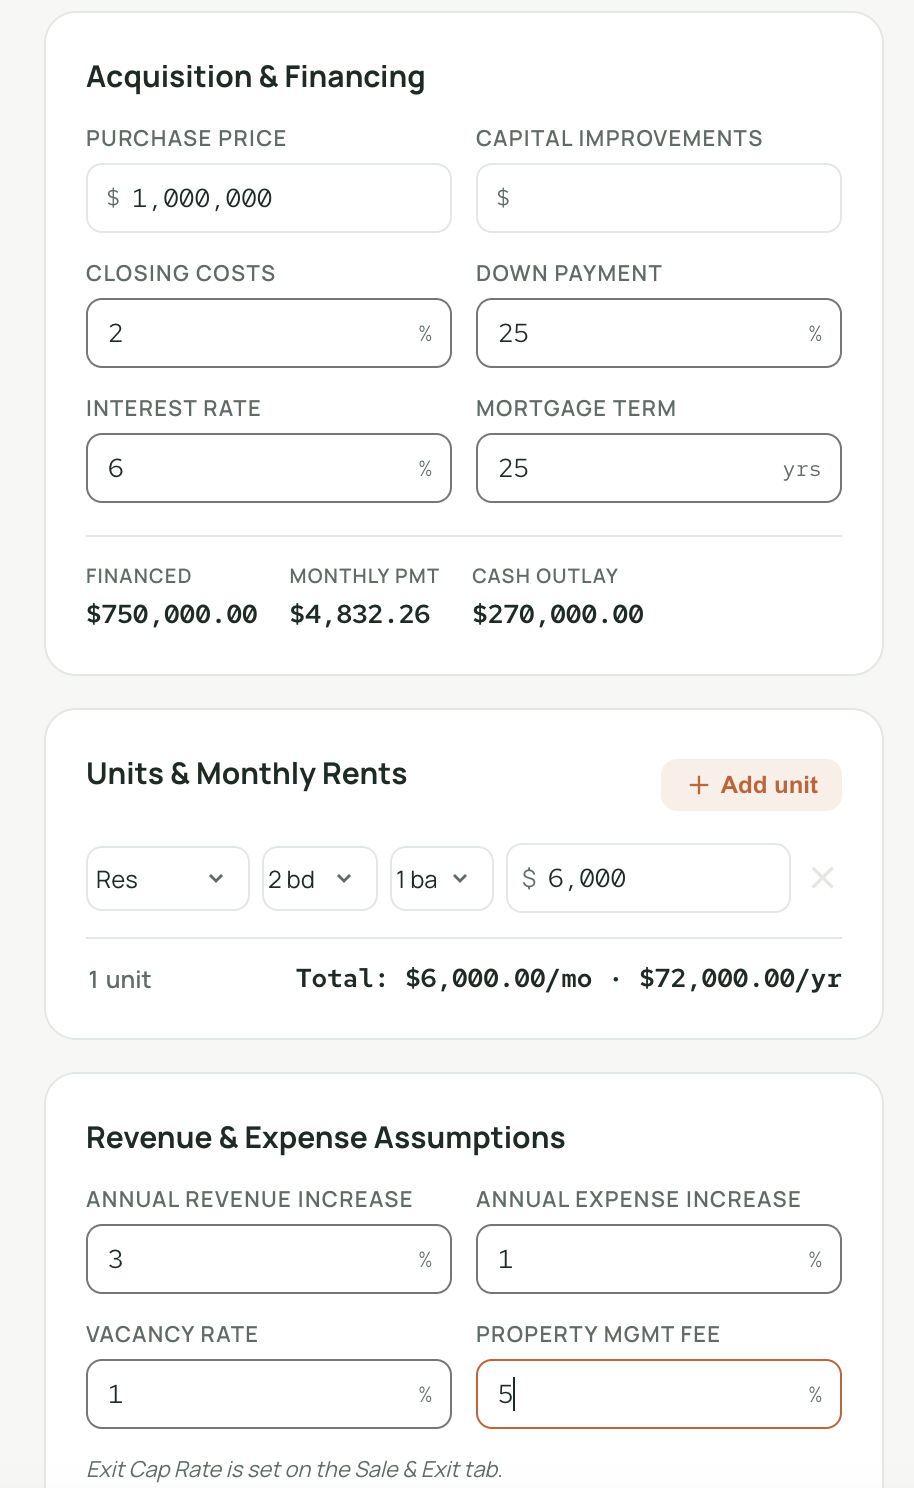Open the 2 bd bedrooms dropdown

click(320, 879)
